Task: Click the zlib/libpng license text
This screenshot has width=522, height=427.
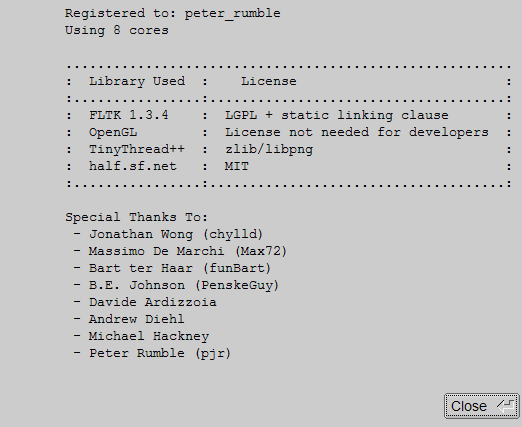Action: coord(269,150)
